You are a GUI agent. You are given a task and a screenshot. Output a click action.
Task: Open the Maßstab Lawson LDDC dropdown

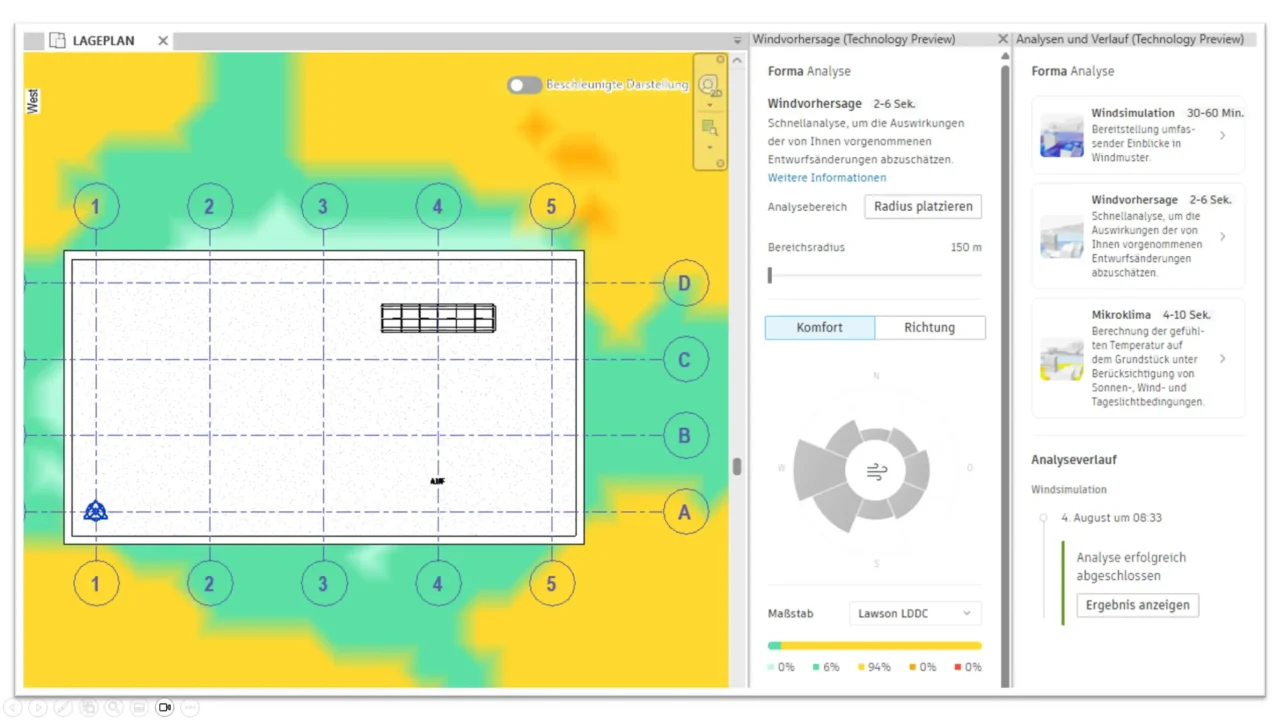[914, 613]
